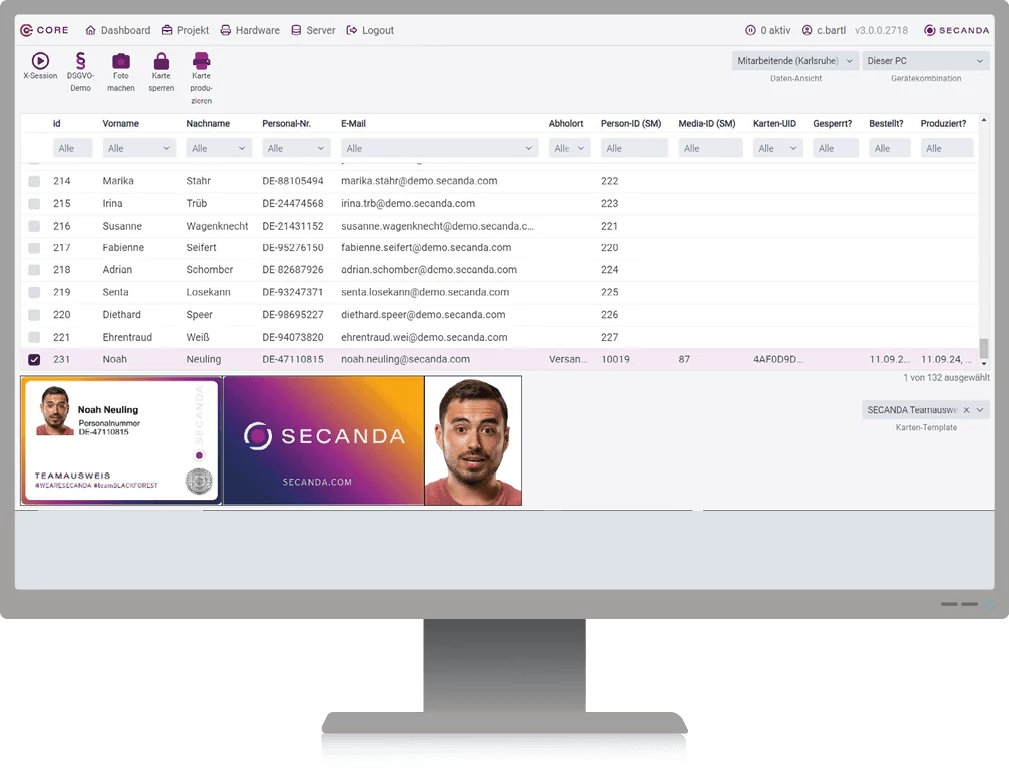Expand the Abholort filter dropdown
Viewport: 1009px width, 768px height.
pyautogui.click(x=580, y=148)
